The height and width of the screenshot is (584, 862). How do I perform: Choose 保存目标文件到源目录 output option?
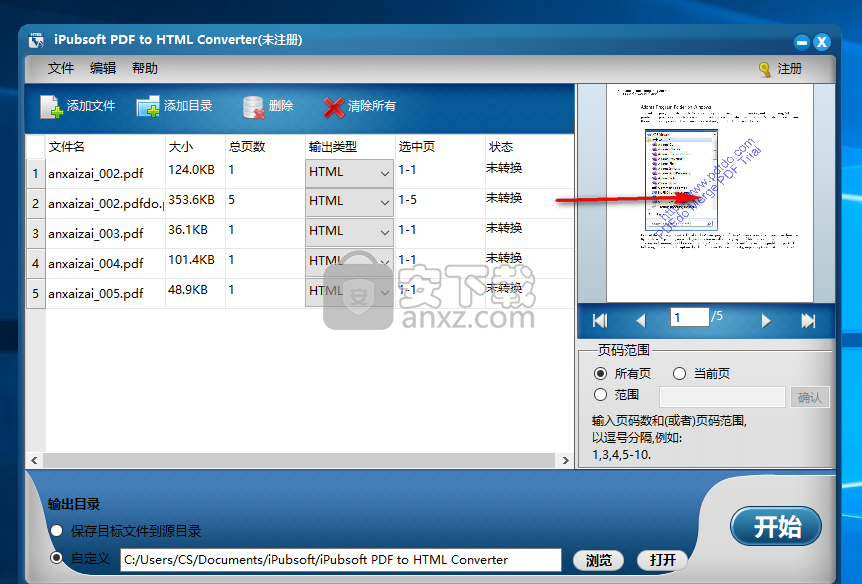coord(57,531)
